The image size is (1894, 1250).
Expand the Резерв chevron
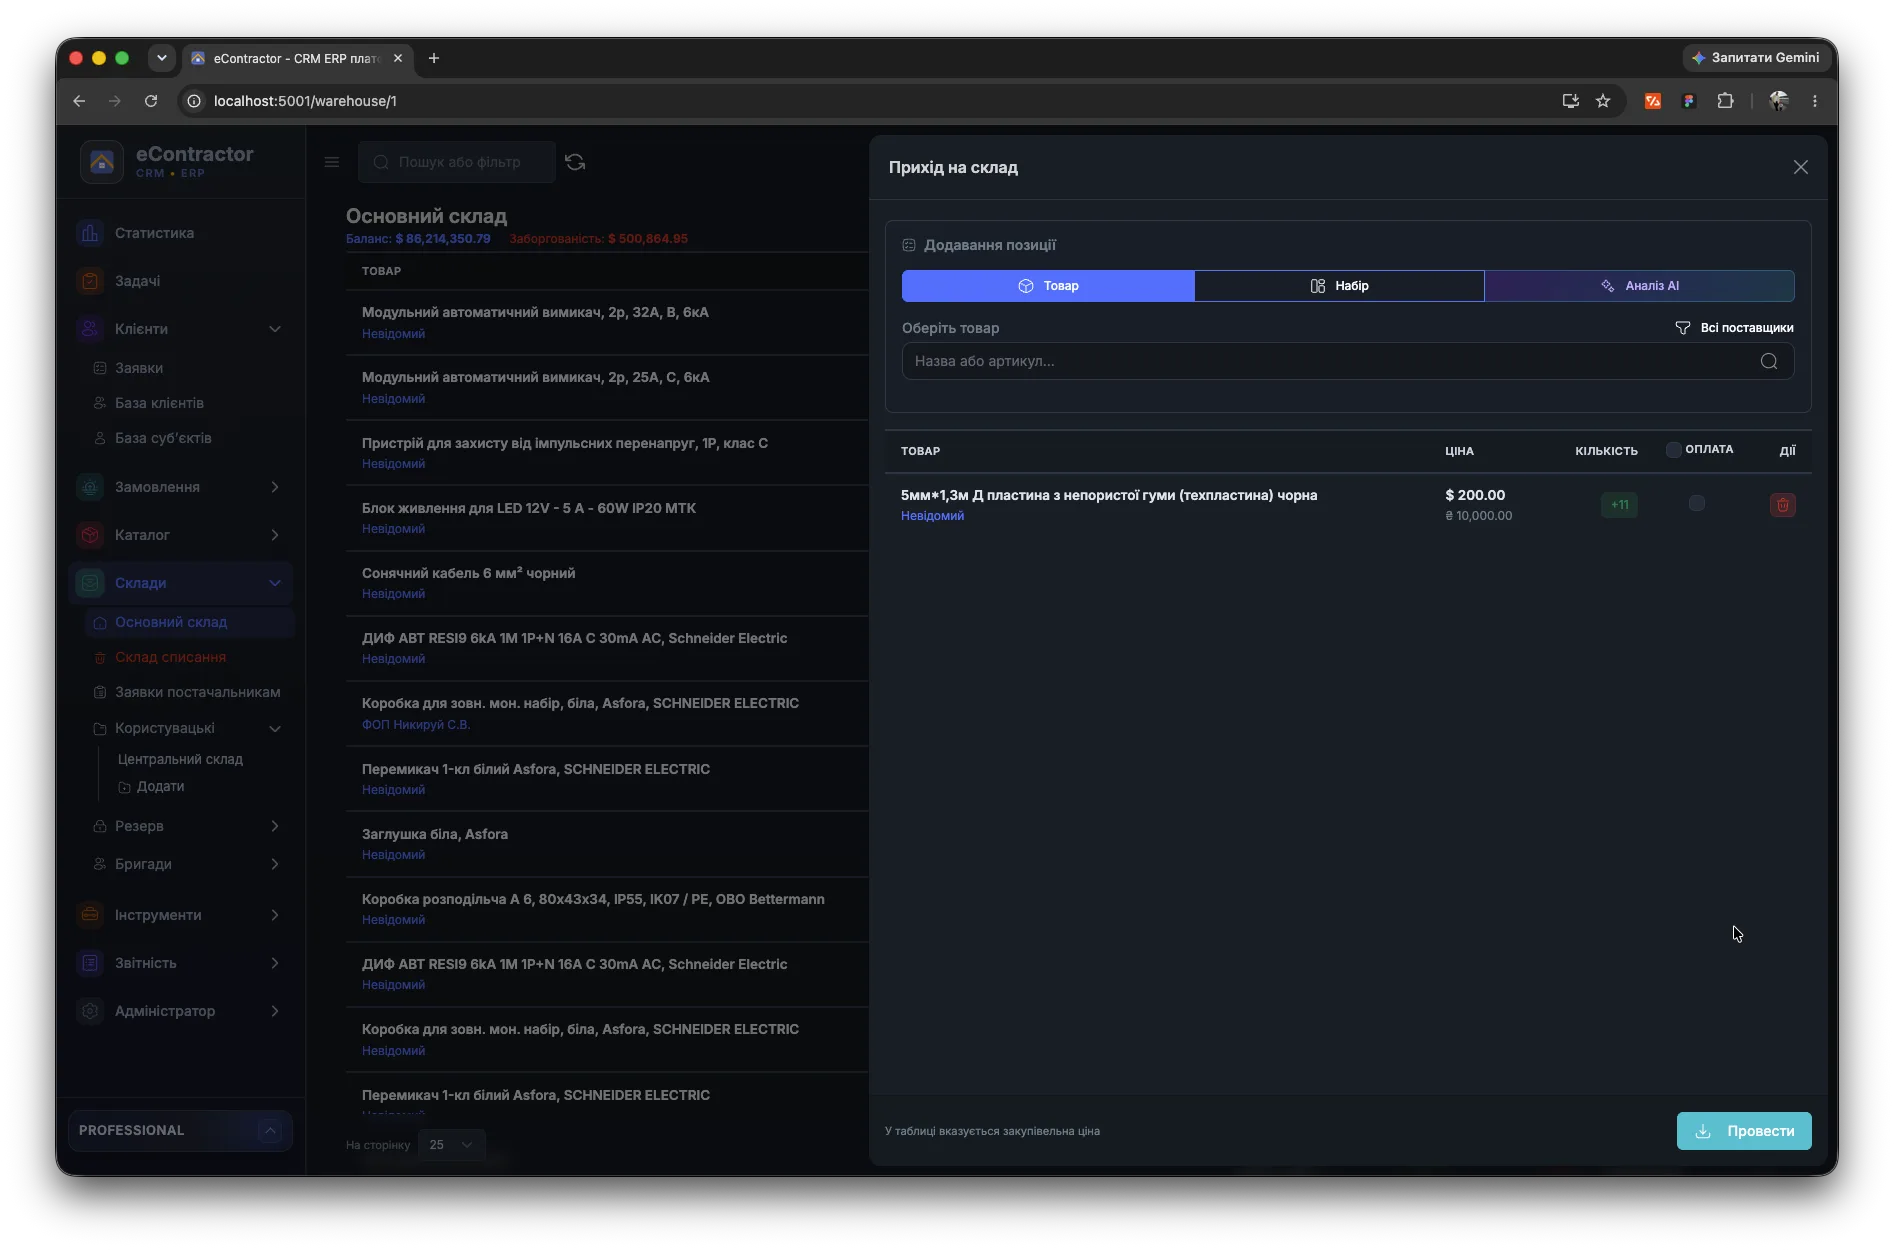[275, 826]
